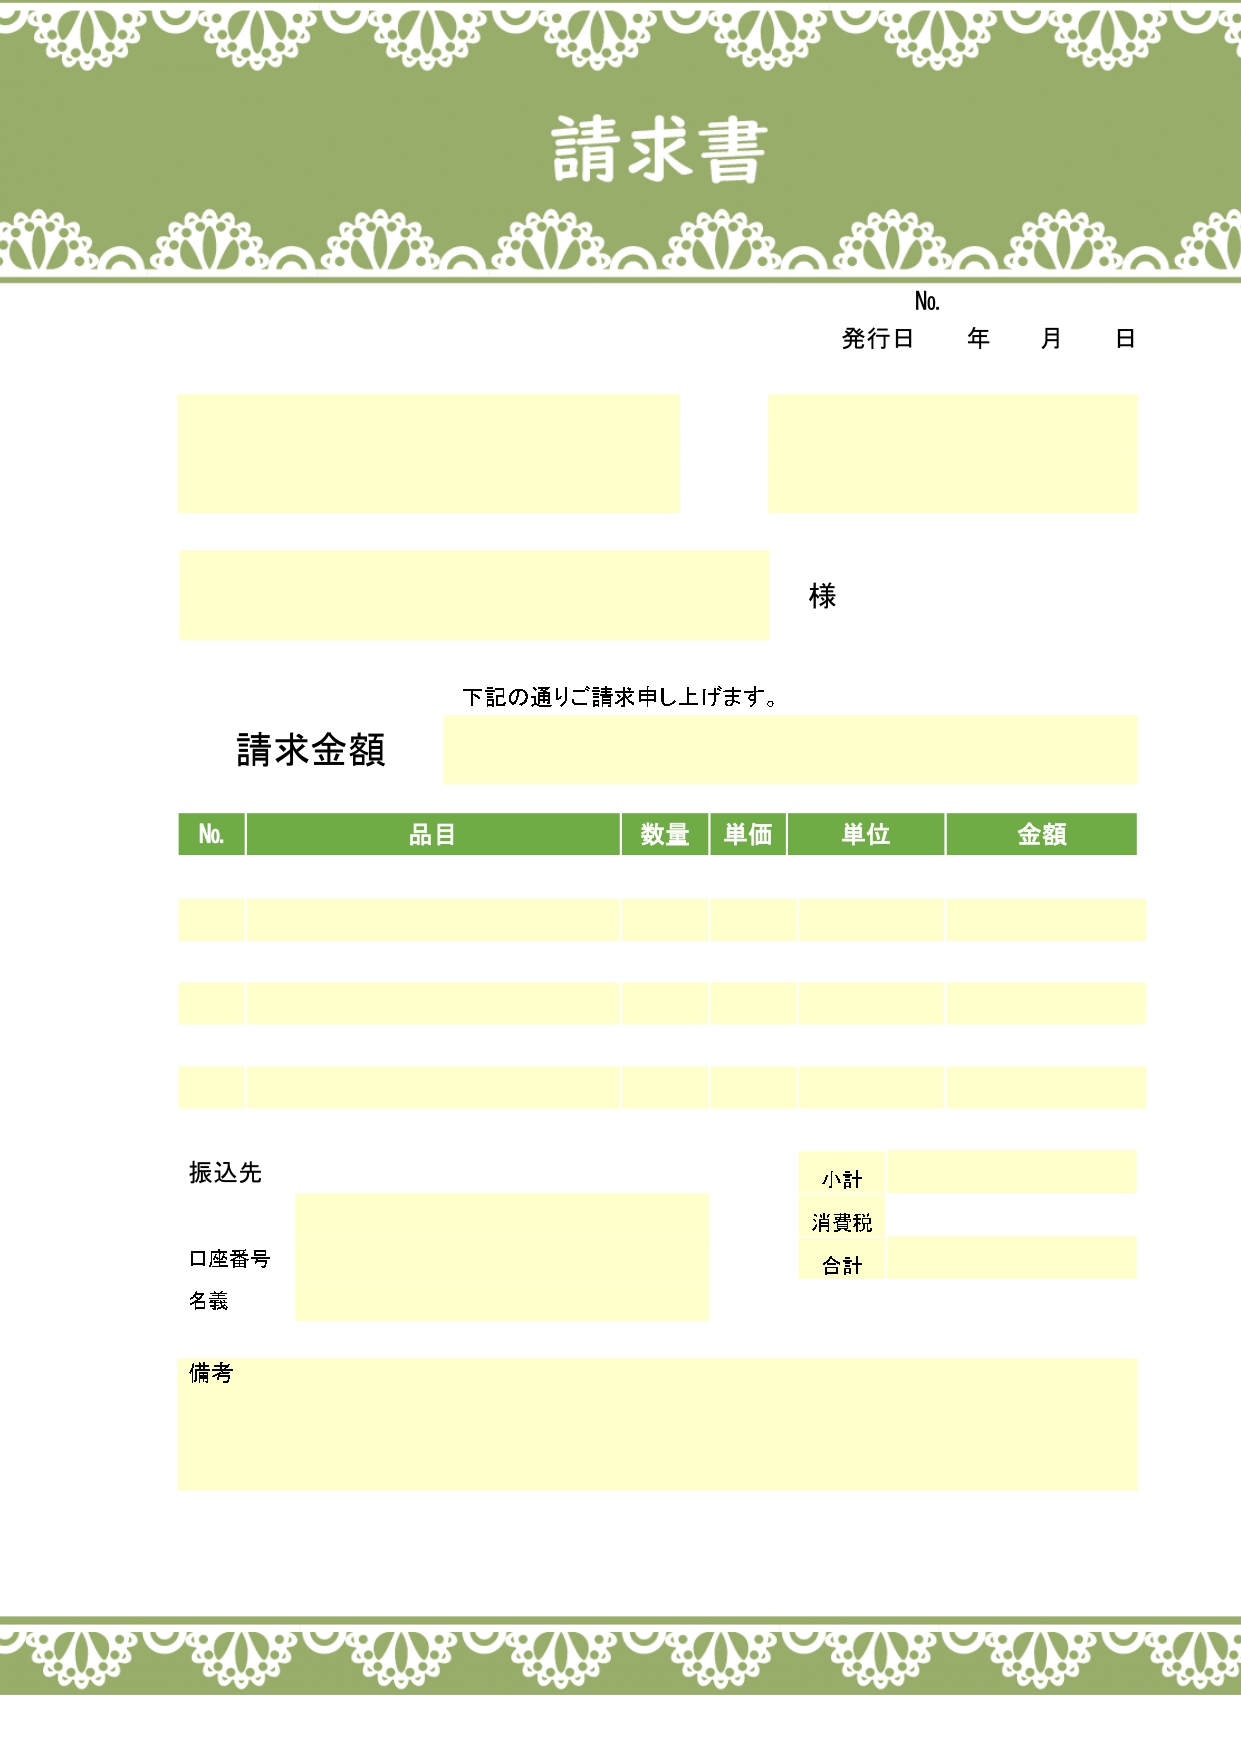Click the 月 month field in date line
The image size is (1241, 1754).
click(1050, 339)
